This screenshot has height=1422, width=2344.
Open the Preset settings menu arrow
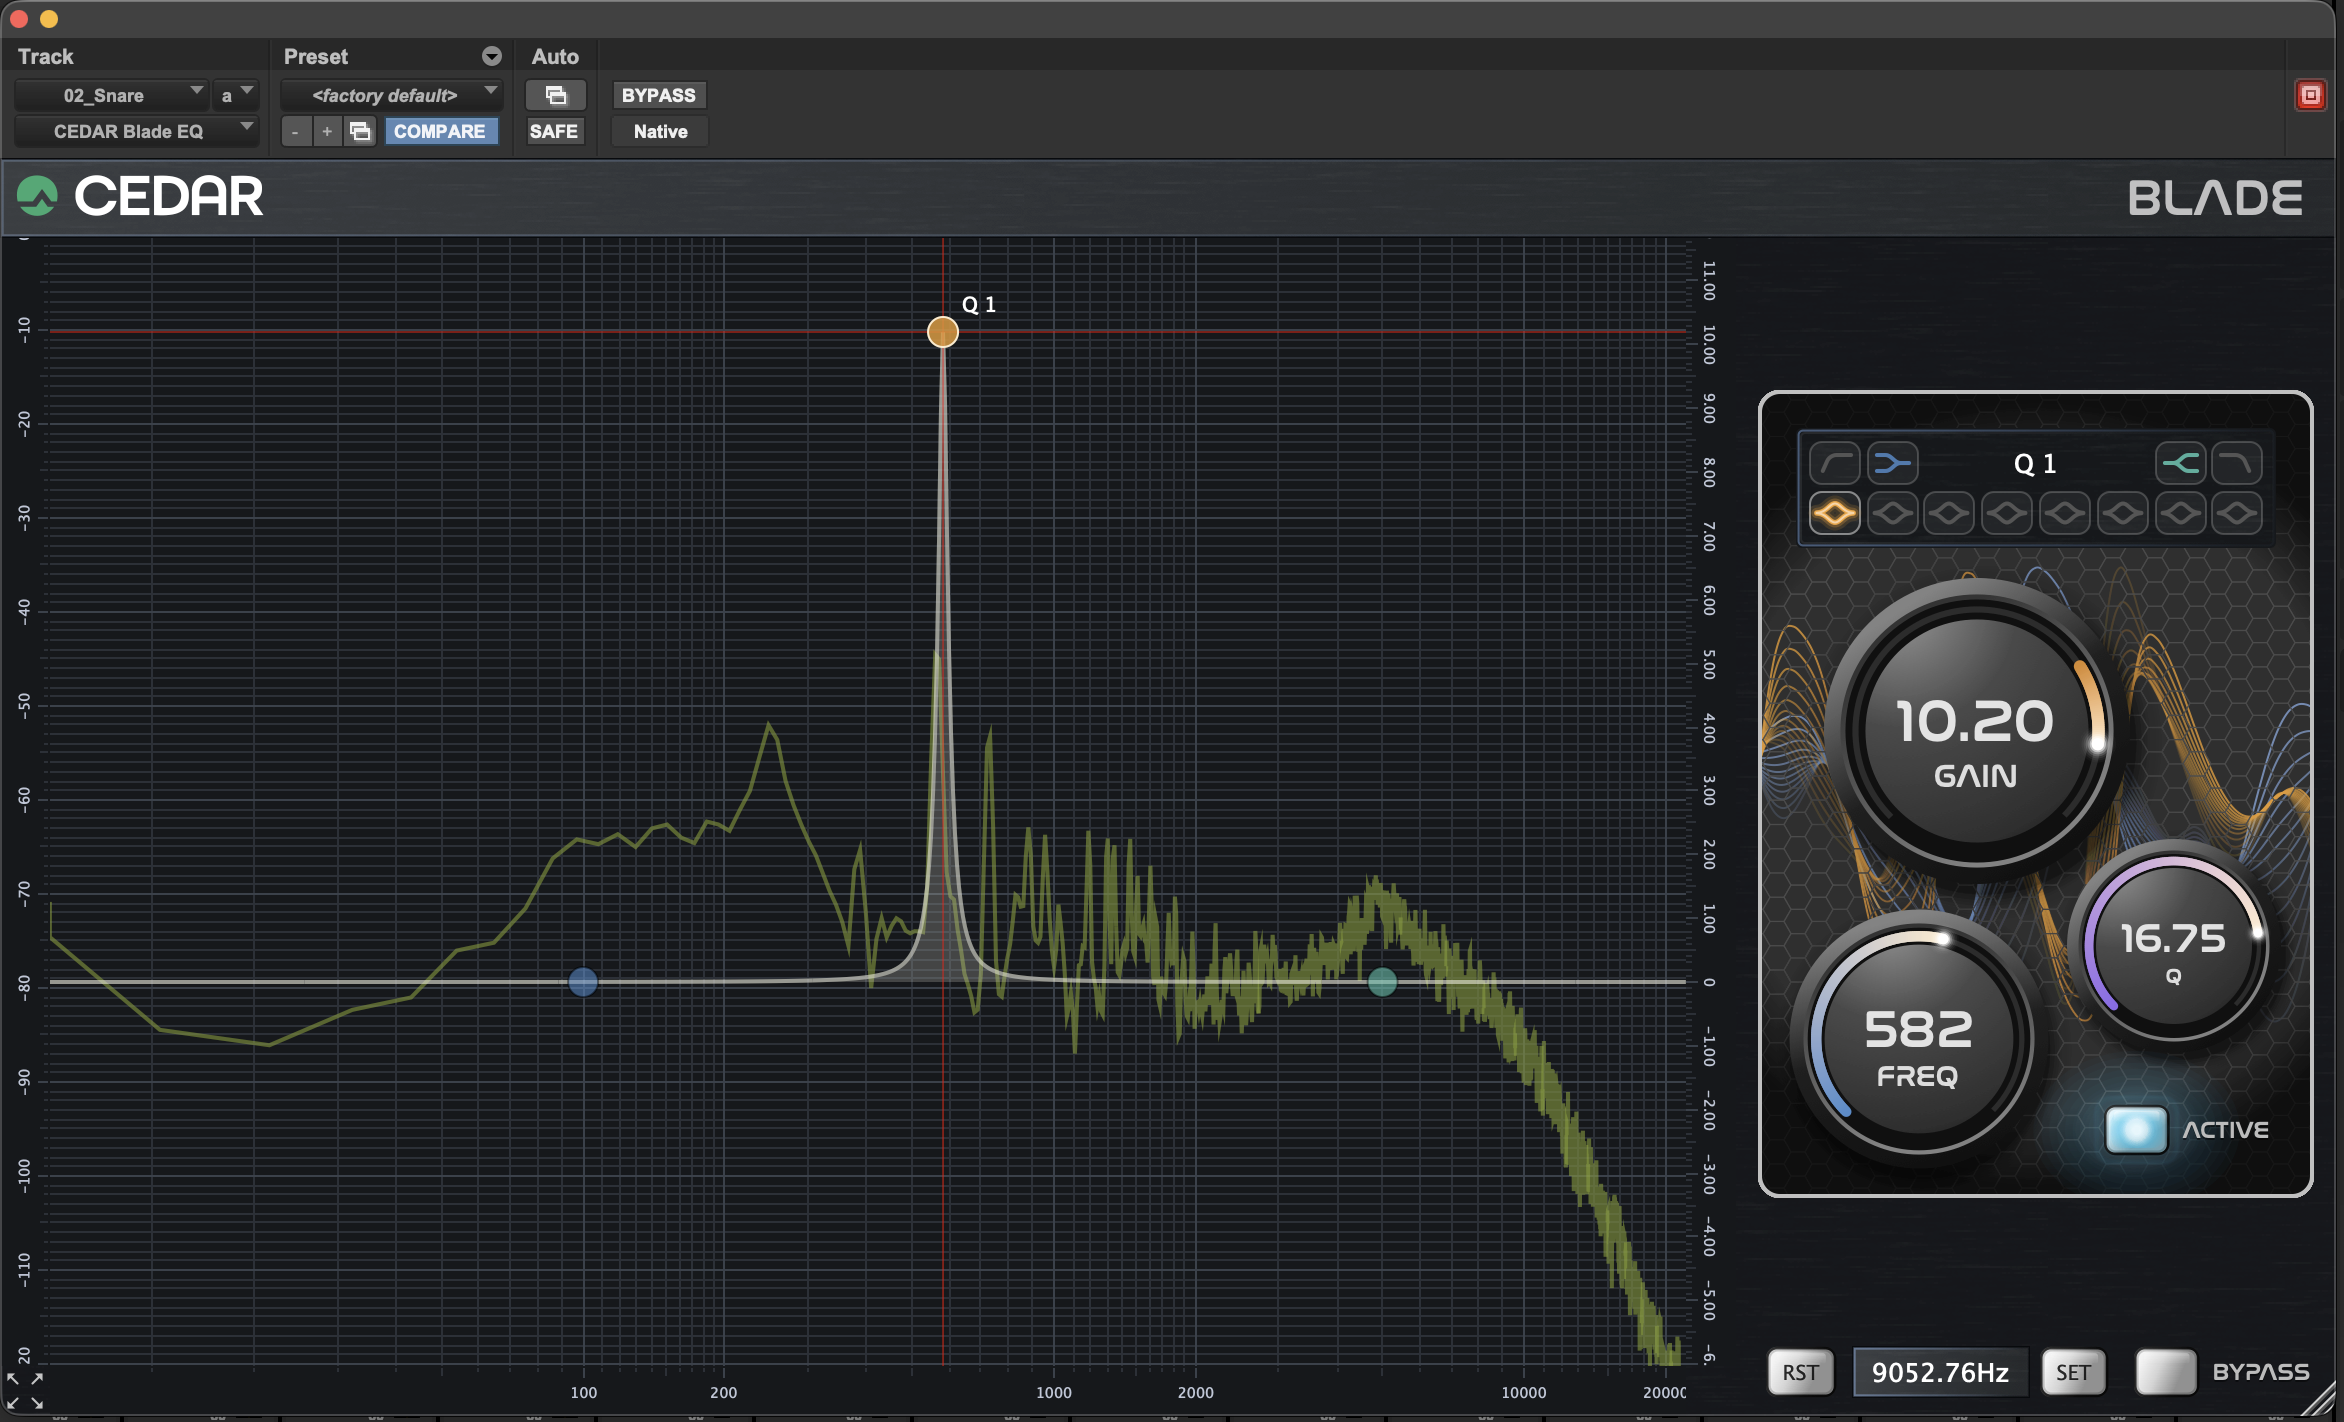pyautogui.click(x=492, y=56)
